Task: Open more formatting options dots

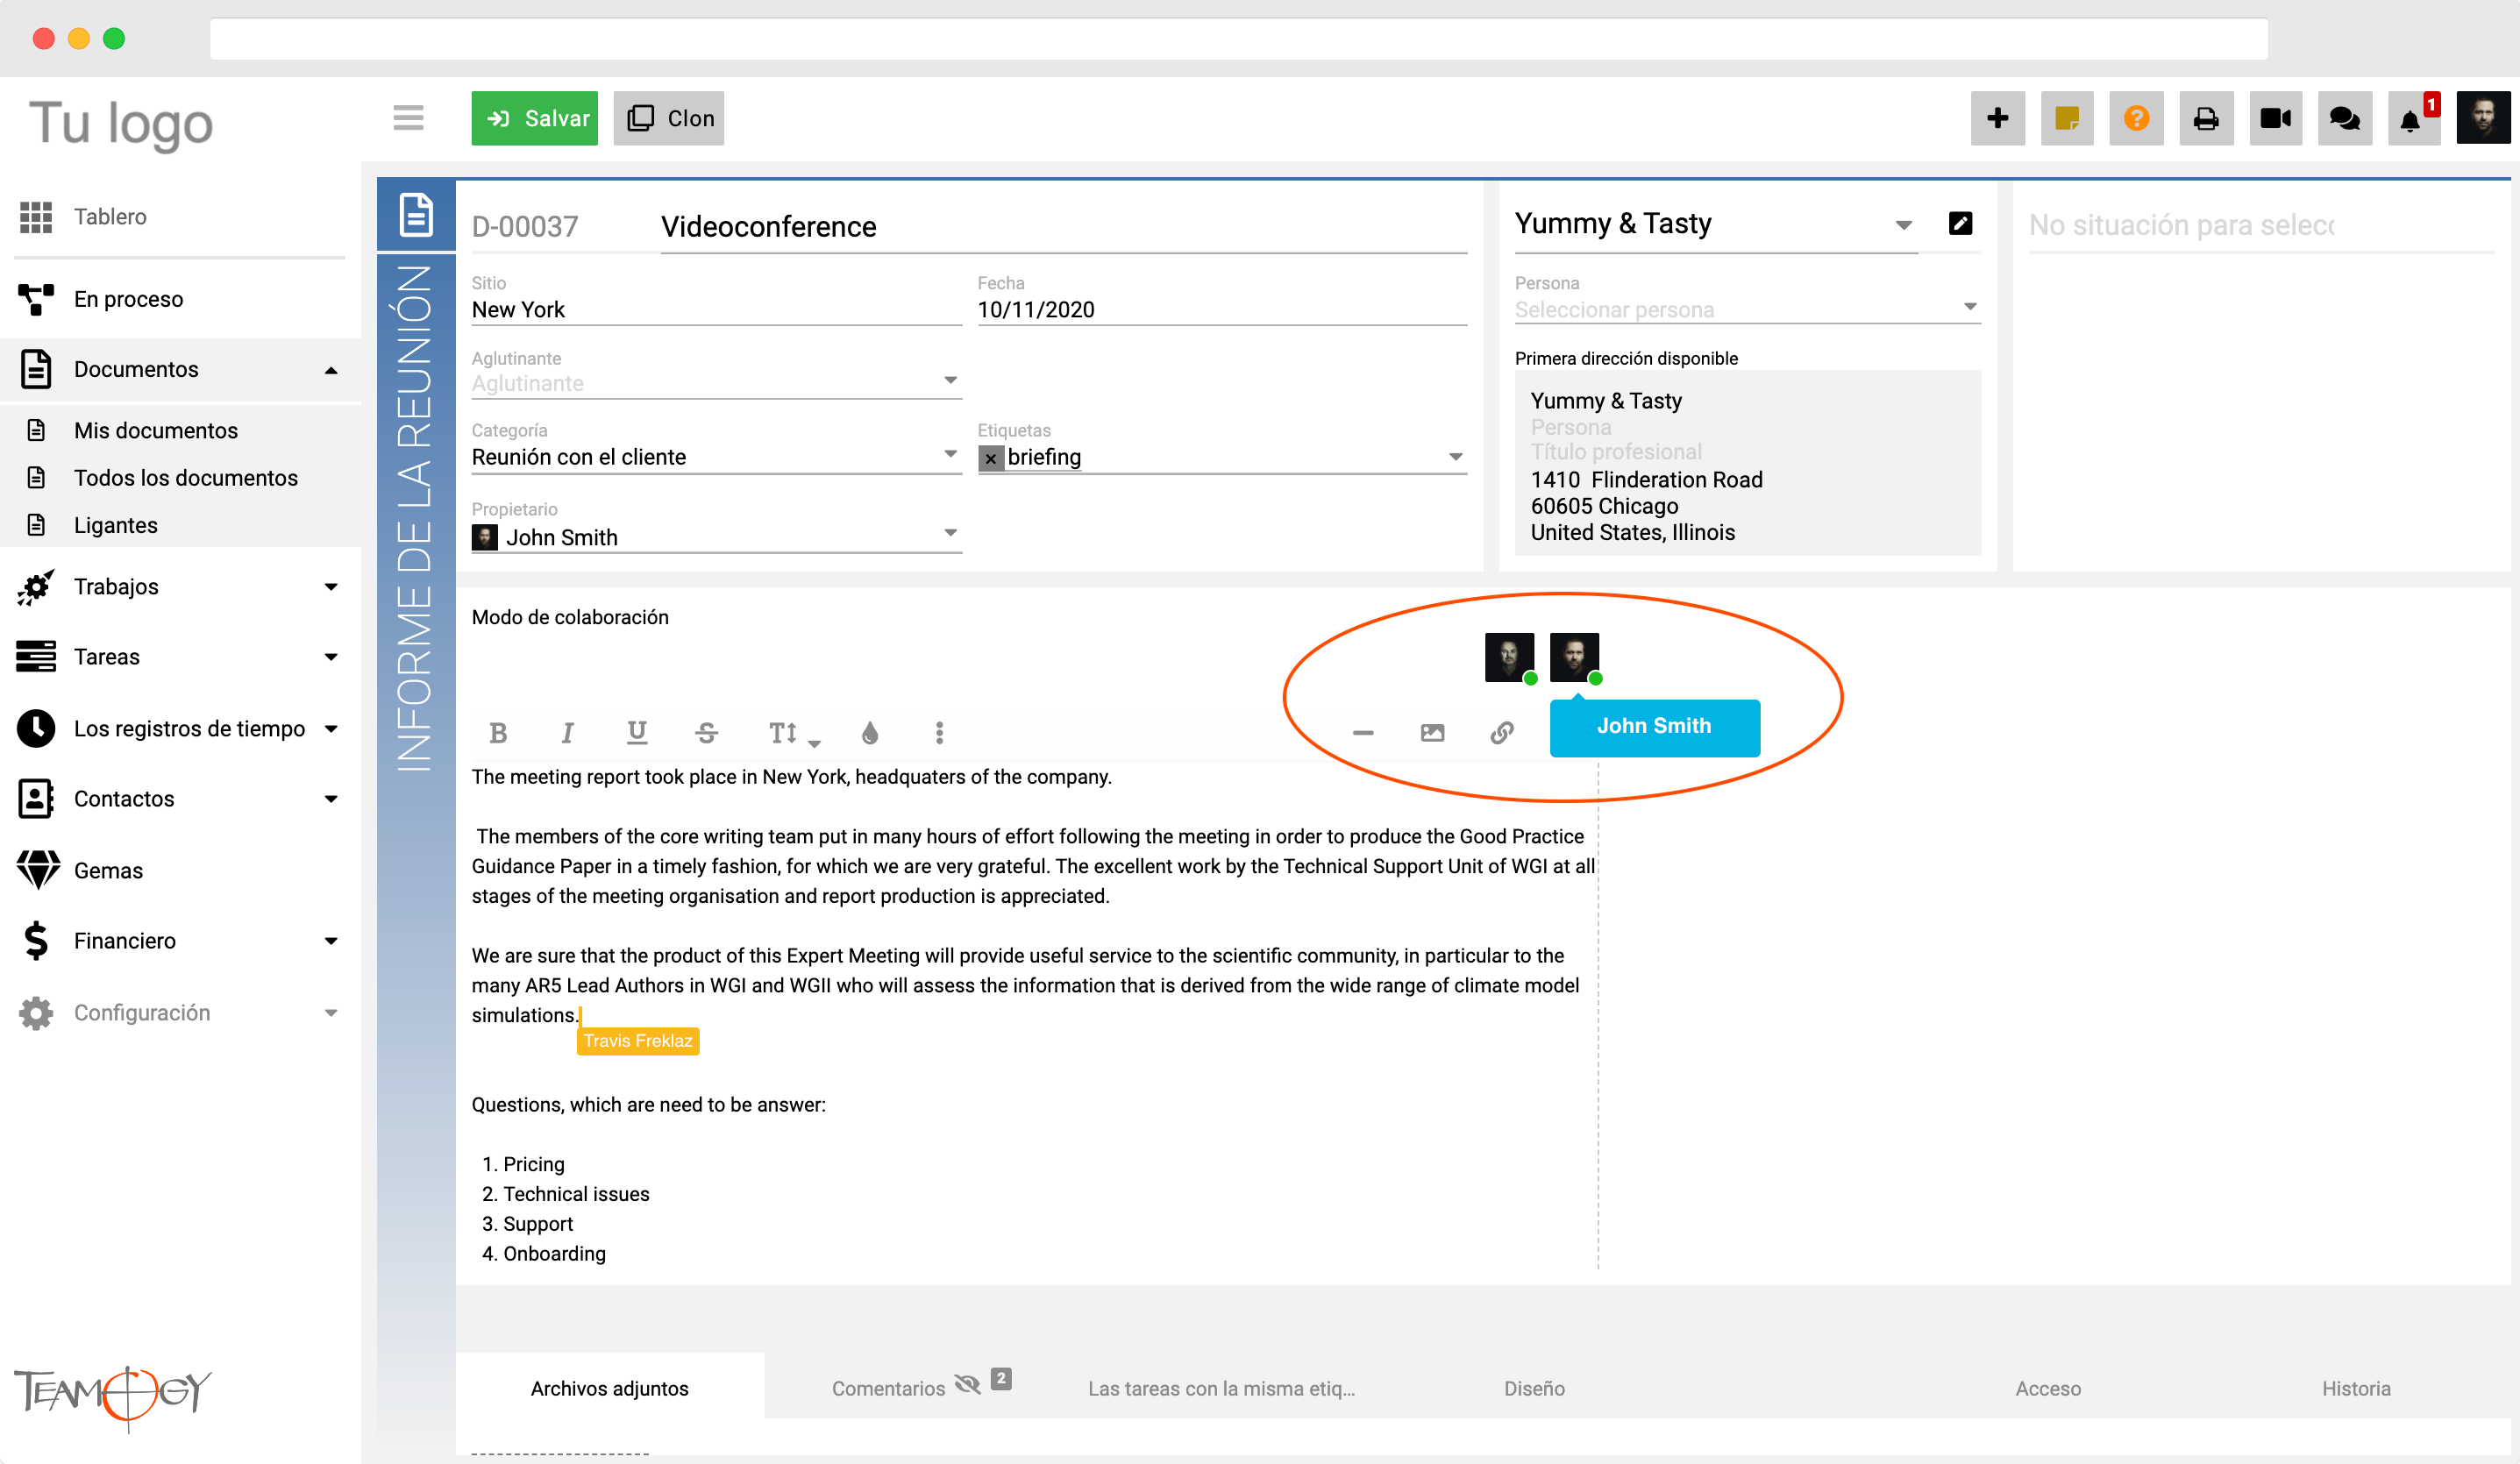Action: [x=939, y=733]
